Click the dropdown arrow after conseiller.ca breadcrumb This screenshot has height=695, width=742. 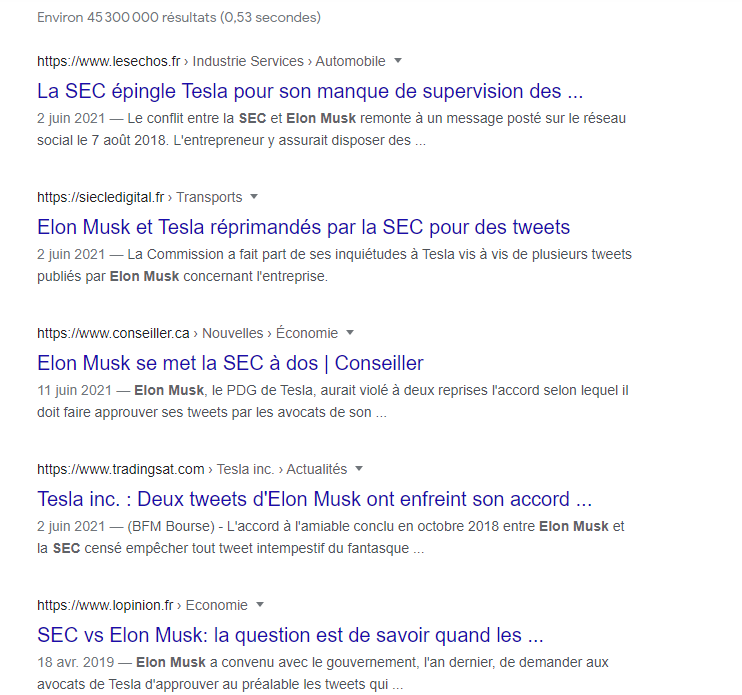350,333
